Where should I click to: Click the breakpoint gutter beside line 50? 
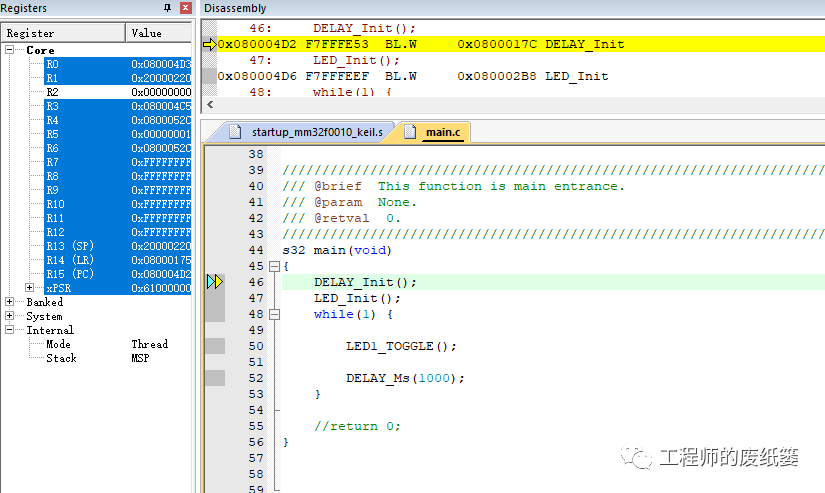coord(215,346)
